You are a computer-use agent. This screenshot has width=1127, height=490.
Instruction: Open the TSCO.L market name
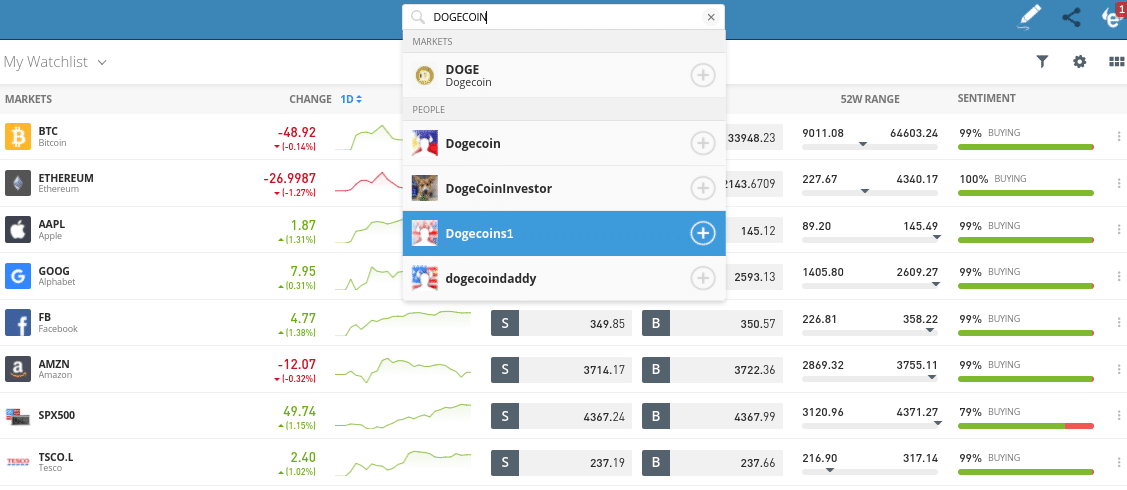(56, 456)
